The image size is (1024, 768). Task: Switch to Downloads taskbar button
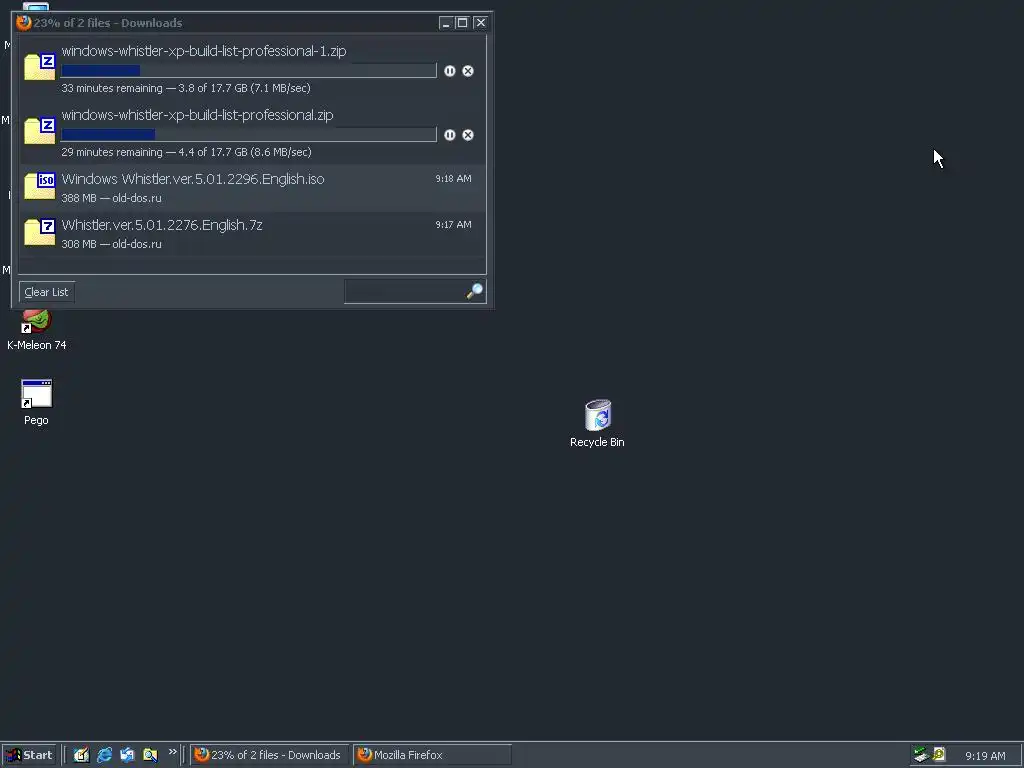(270, 755)
